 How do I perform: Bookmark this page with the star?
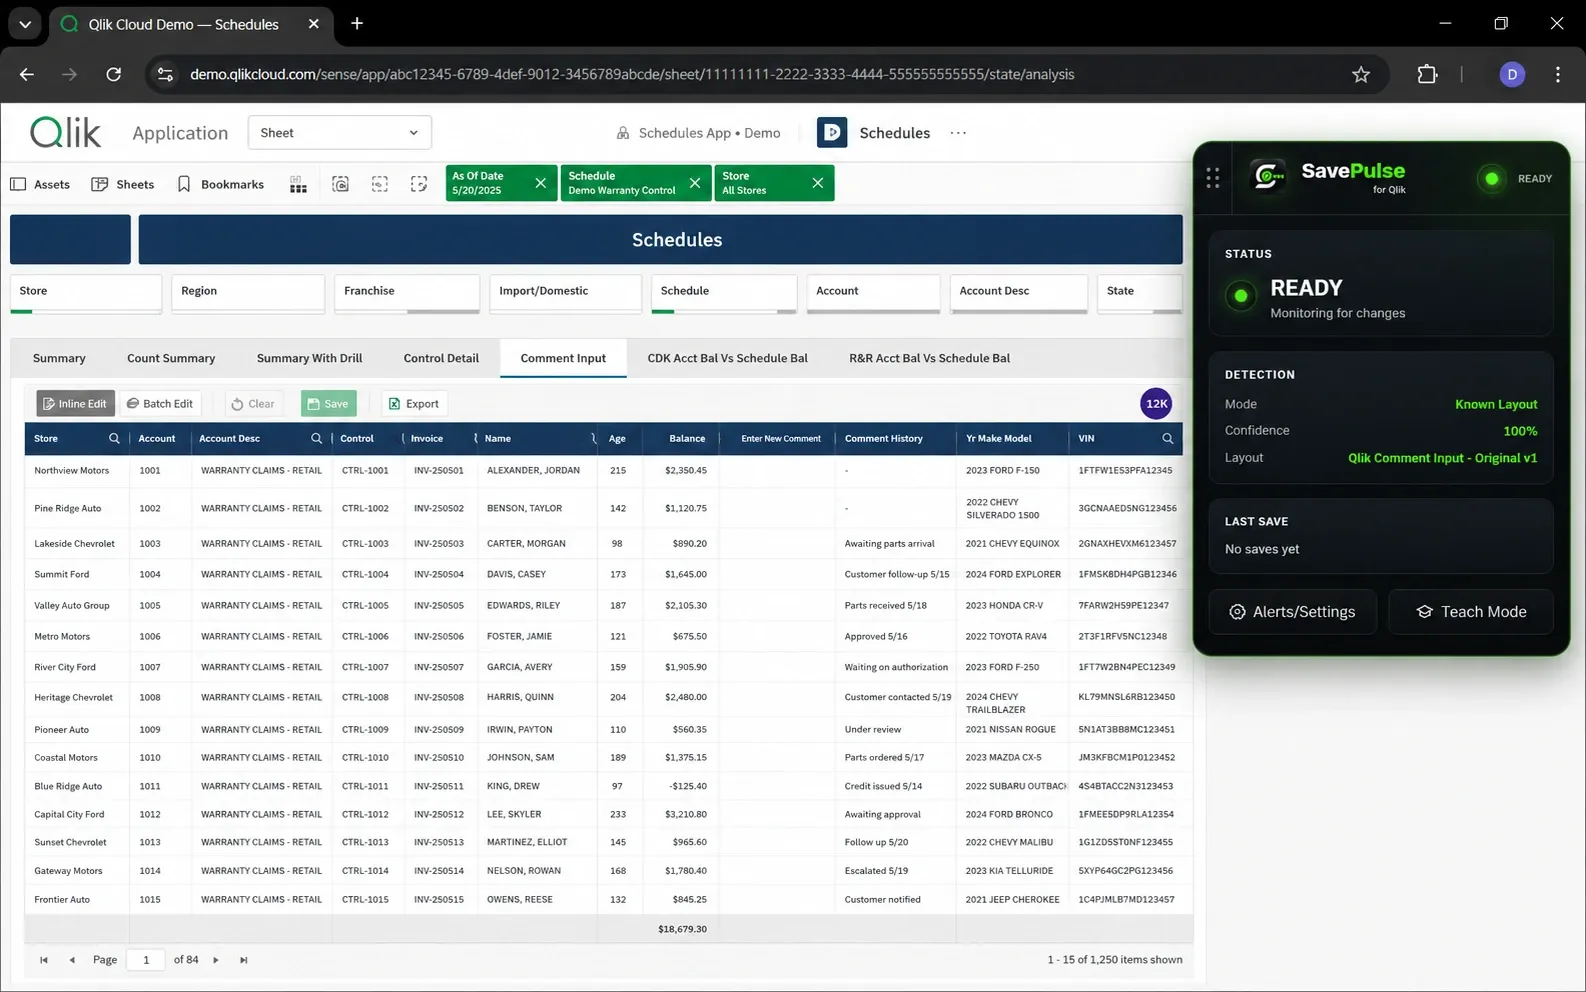(x=1361, y=74)
